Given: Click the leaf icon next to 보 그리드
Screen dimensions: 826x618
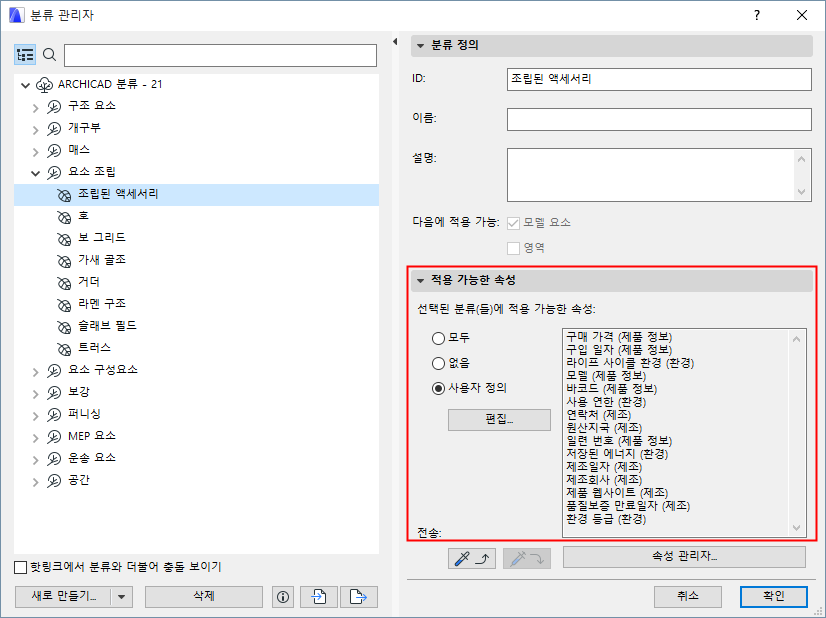Looking at the screenshot, I should click(64, 239).
